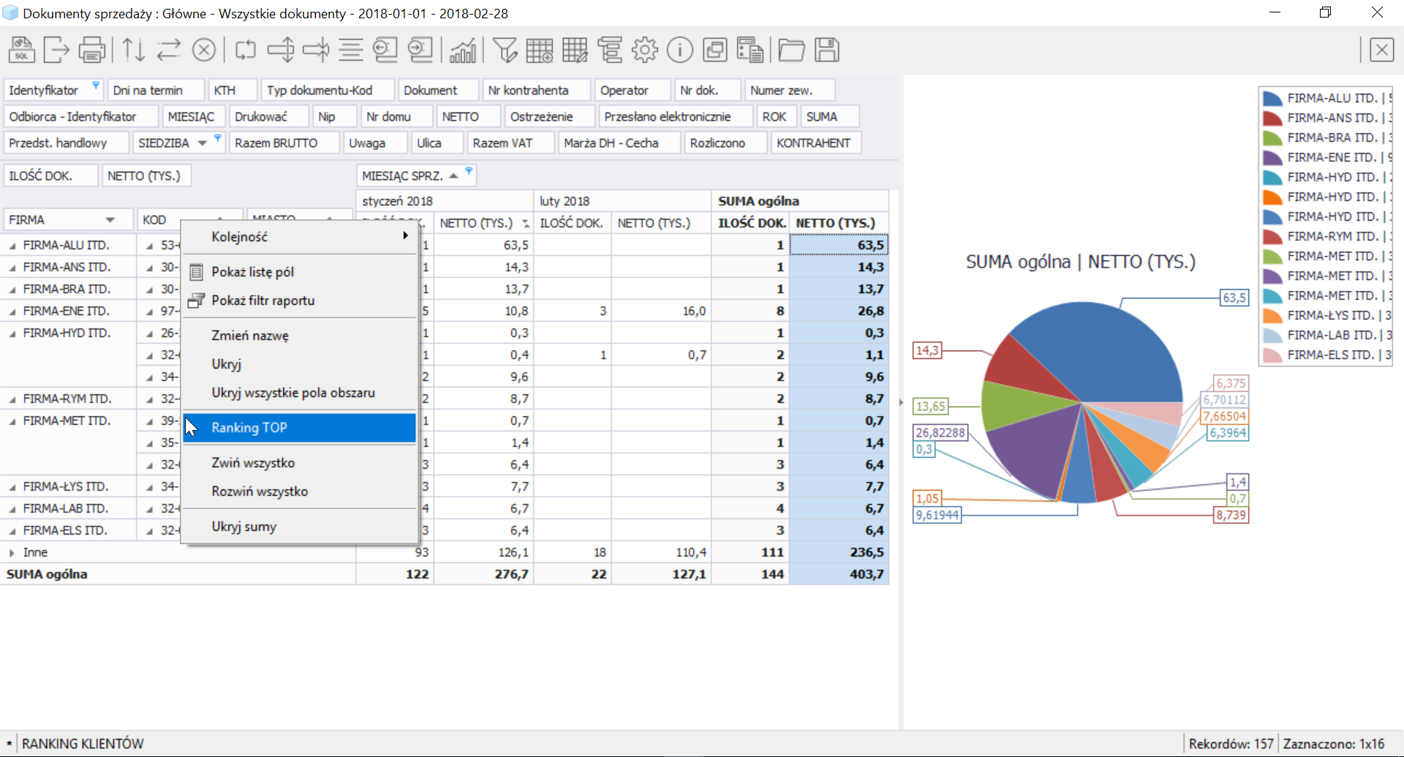Click the Marża DH - Cecha field button

coord(619,143)
